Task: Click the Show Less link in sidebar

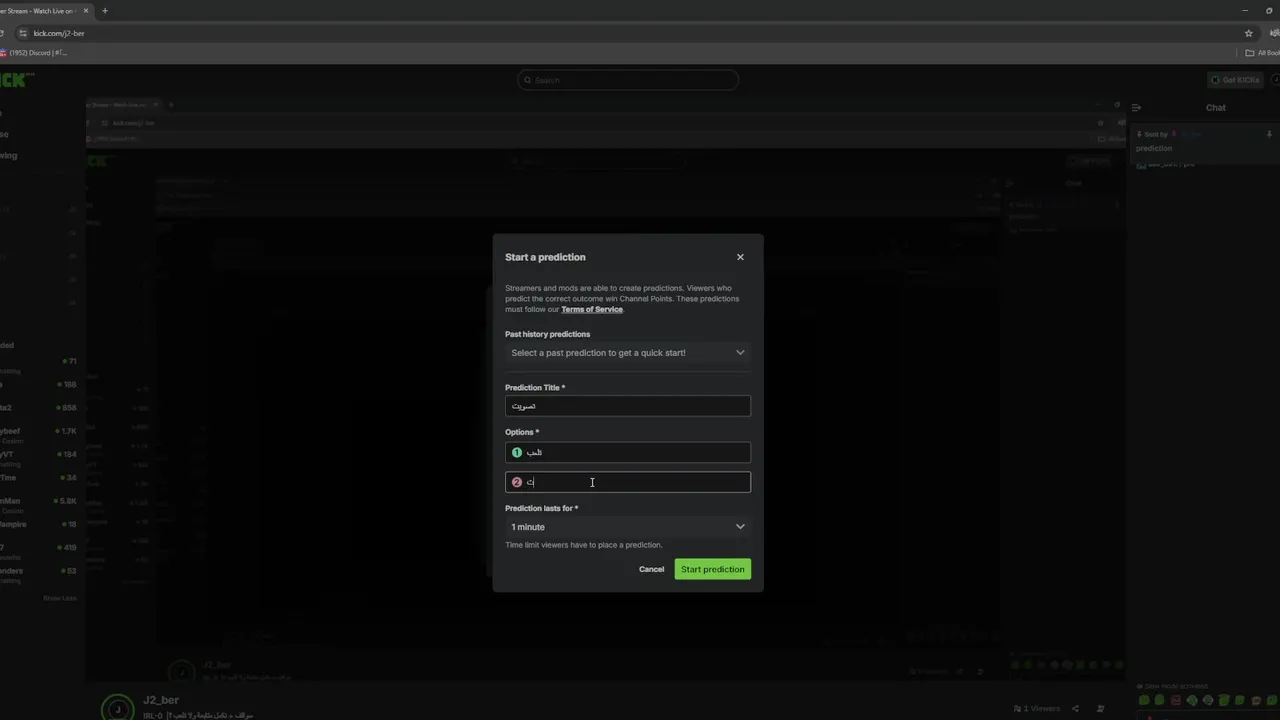Action: 60,598
